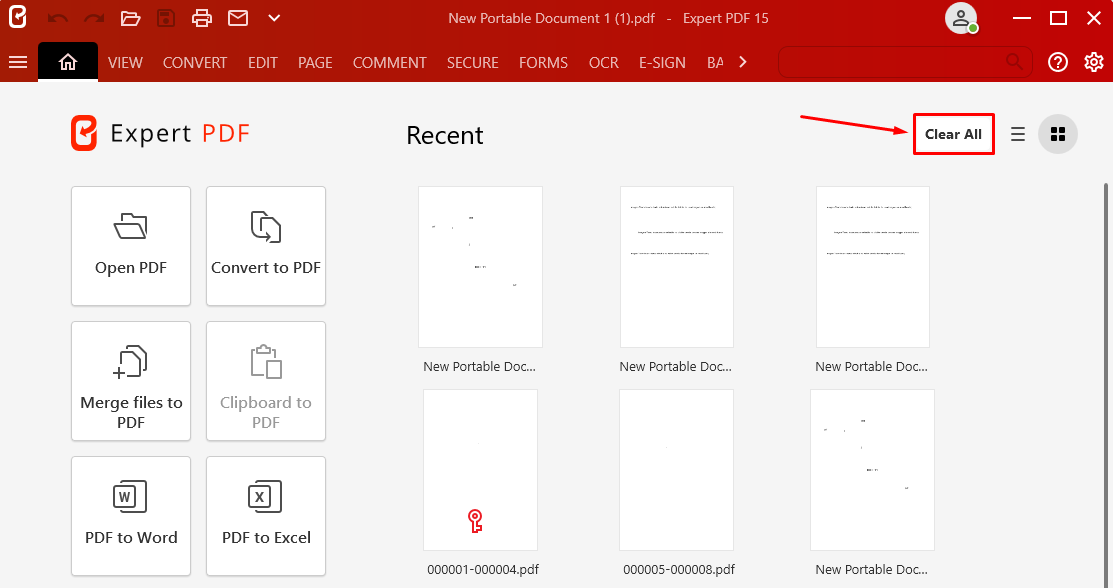Open the user account profile icon
Image resolution: width=1113 pixels, height=588 pixels.
961,18
